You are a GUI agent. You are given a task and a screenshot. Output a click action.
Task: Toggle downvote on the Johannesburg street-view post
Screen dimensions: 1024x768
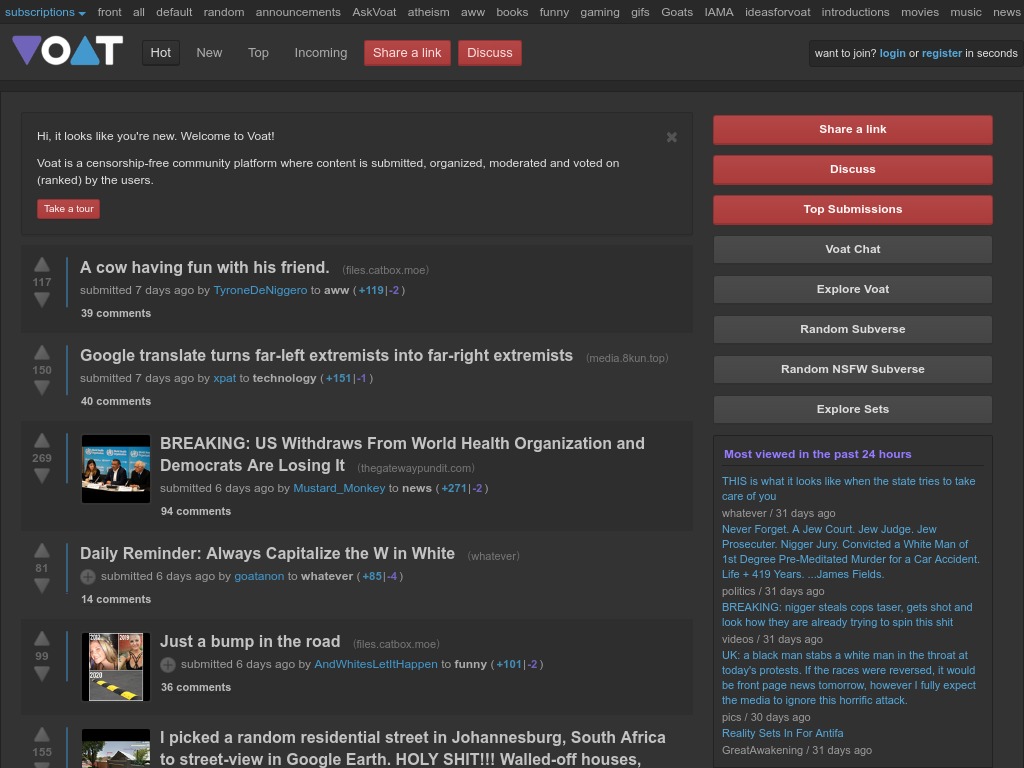[x=41, y=765]
